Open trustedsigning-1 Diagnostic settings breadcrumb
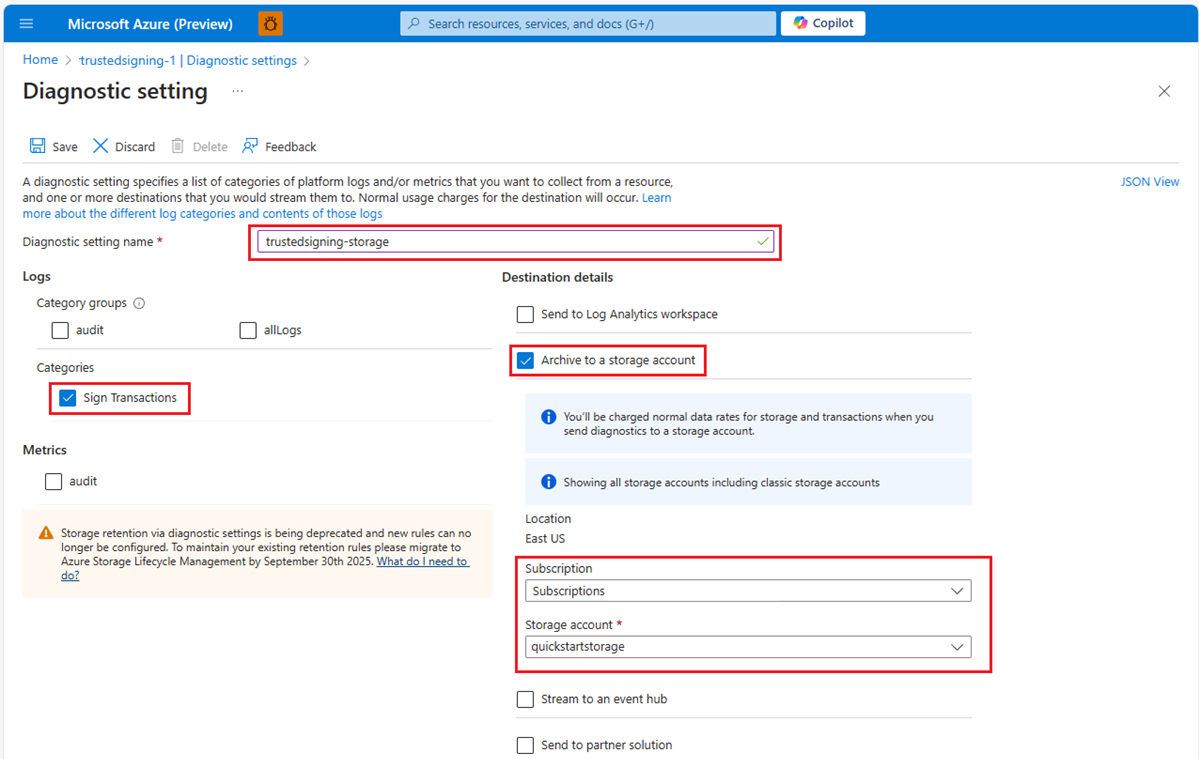Image resolution: width=1199 pixels, height=759 pixels. coord(188,60)
